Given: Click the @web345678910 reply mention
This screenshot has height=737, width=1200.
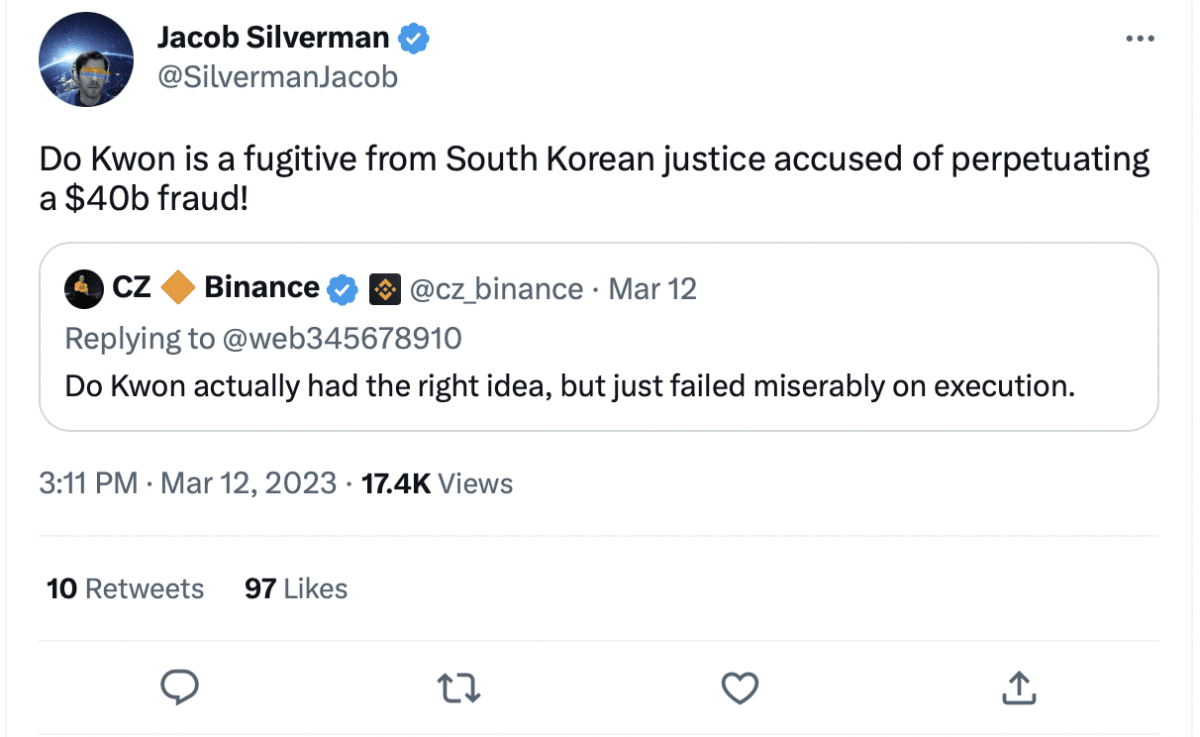Looking at the screenshot, I should [x=342, y=338].
